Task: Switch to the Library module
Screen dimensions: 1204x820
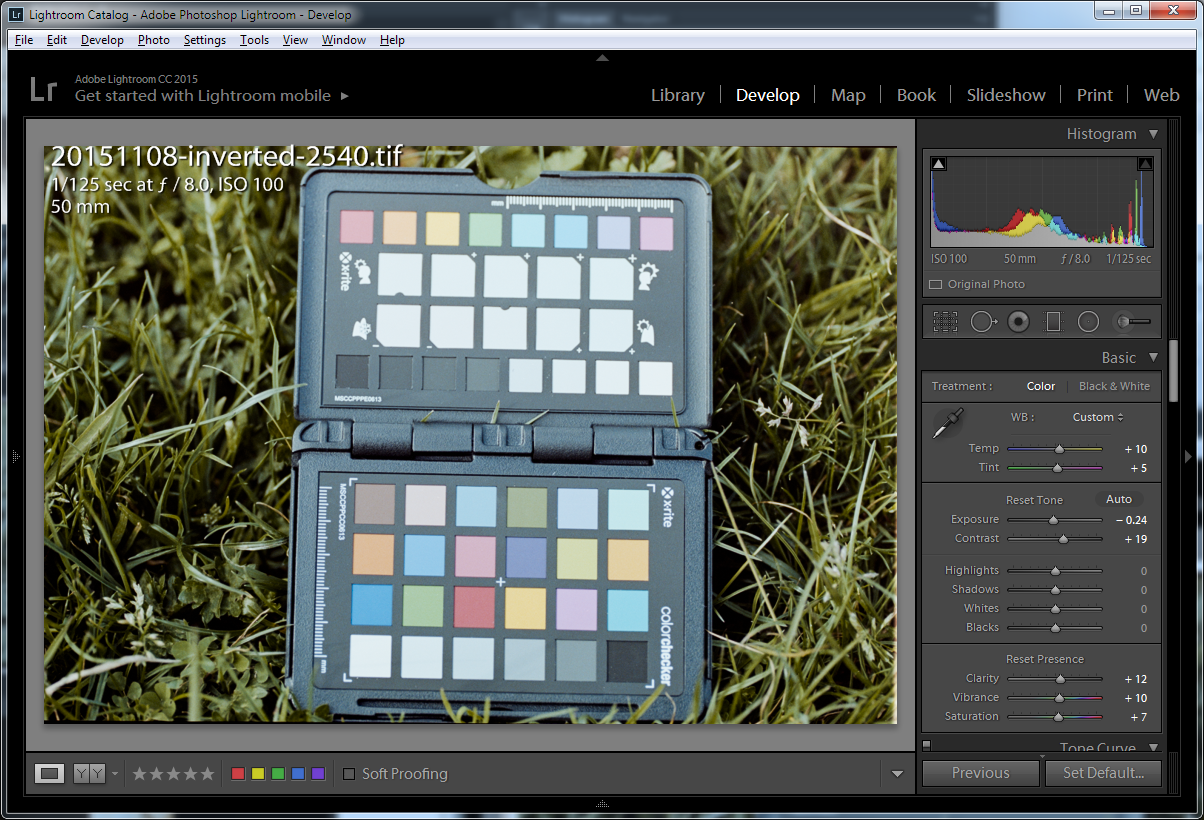Action: pos(677,95)
